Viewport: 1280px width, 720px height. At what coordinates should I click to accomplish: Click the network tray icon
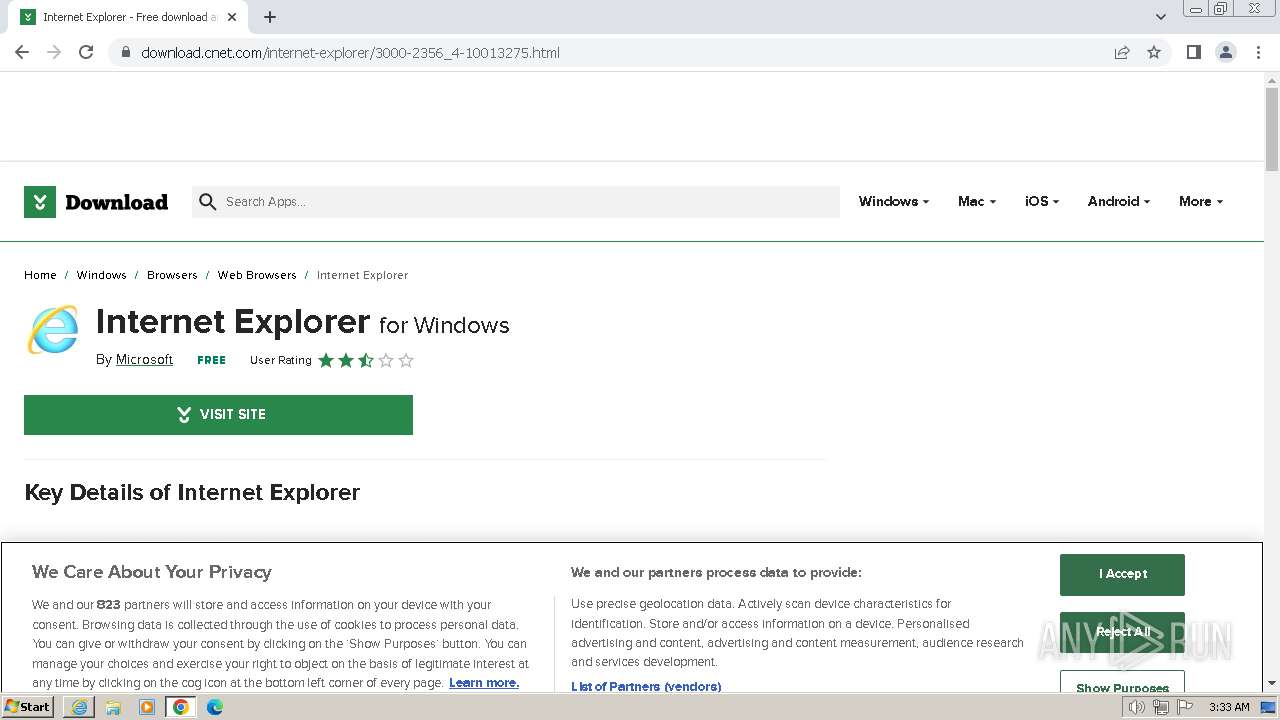(1160, 707)
